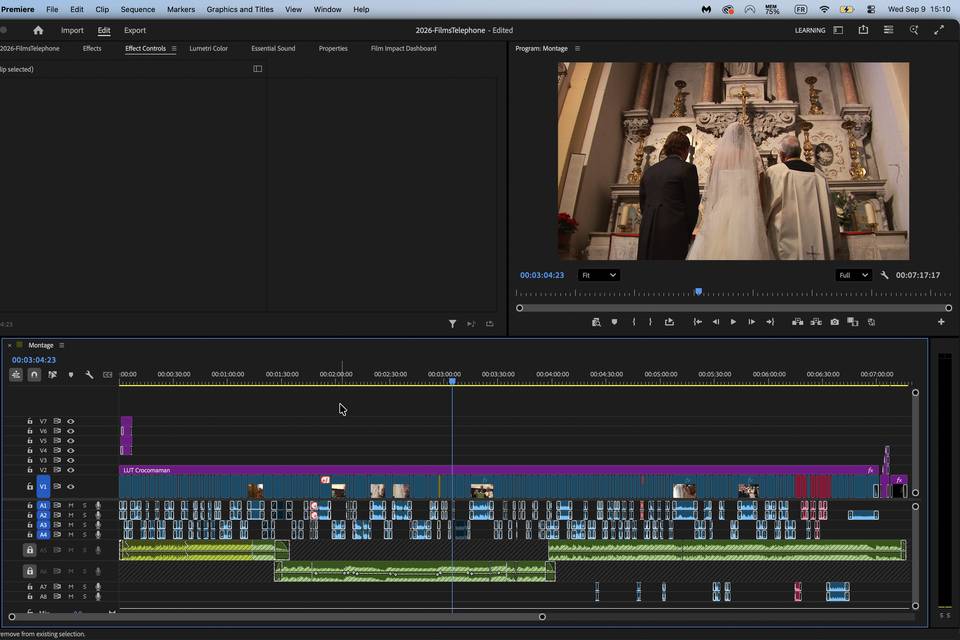960x640 pixels.
Task: Toggle timeline Snap magnet icon
Action: 34,374
